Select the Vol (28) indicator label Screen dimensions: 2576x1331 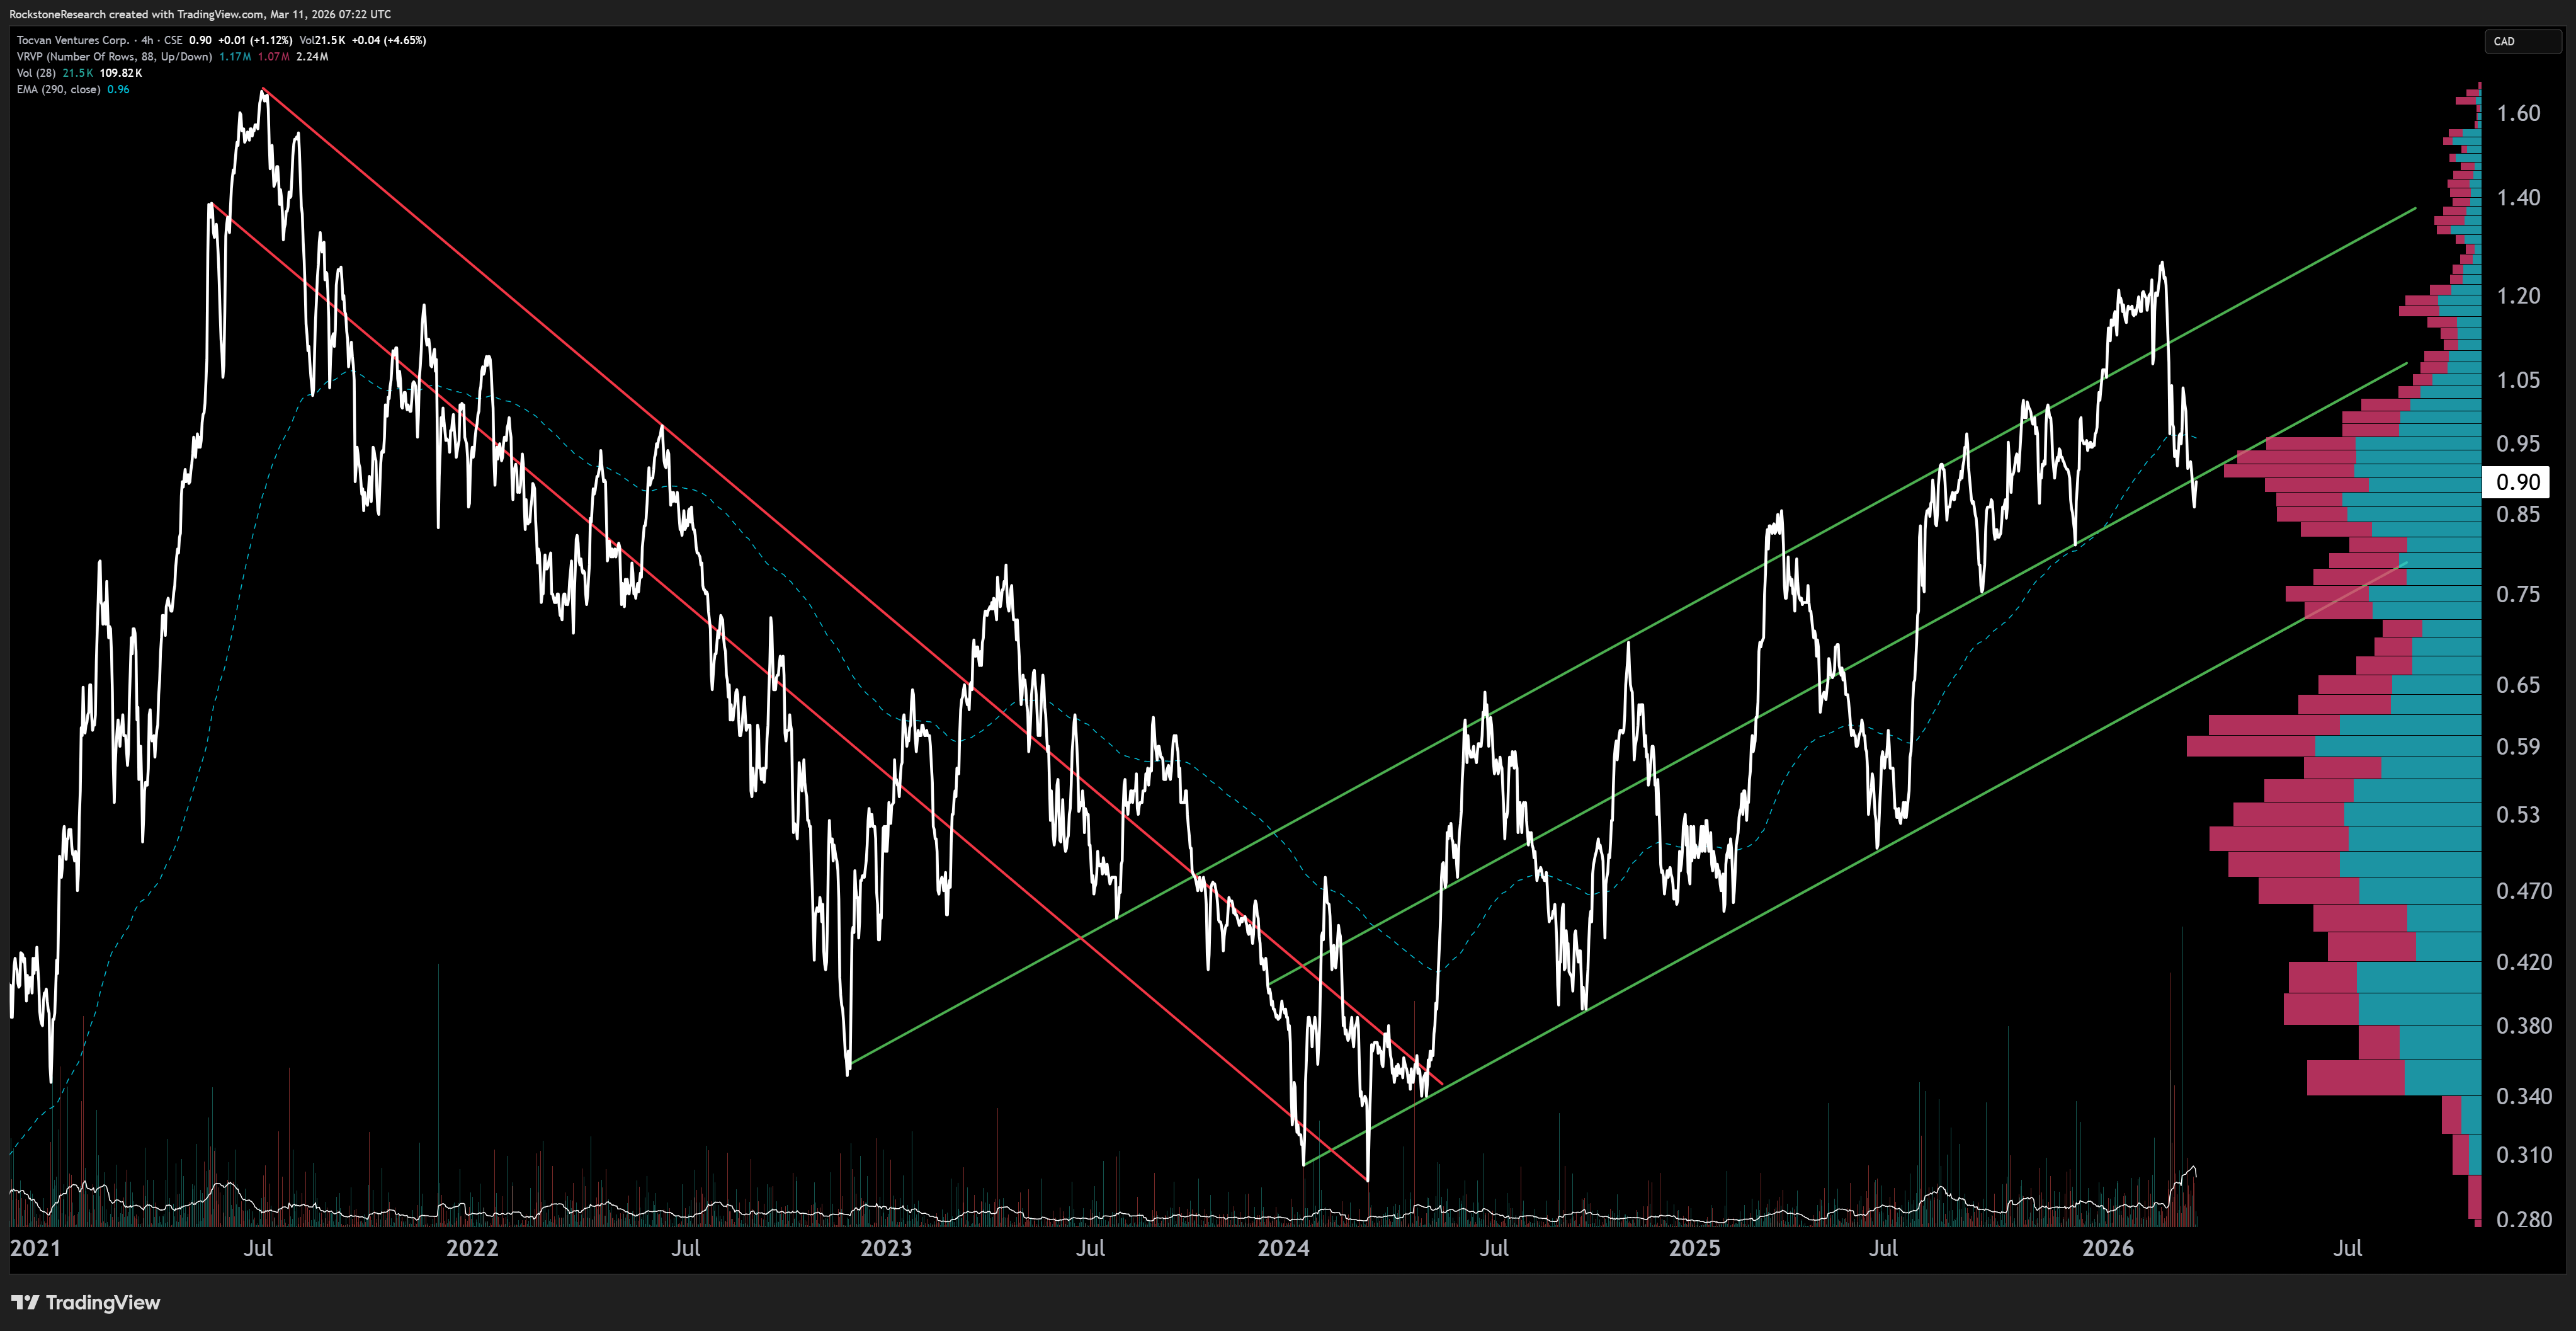click(35, 73)
